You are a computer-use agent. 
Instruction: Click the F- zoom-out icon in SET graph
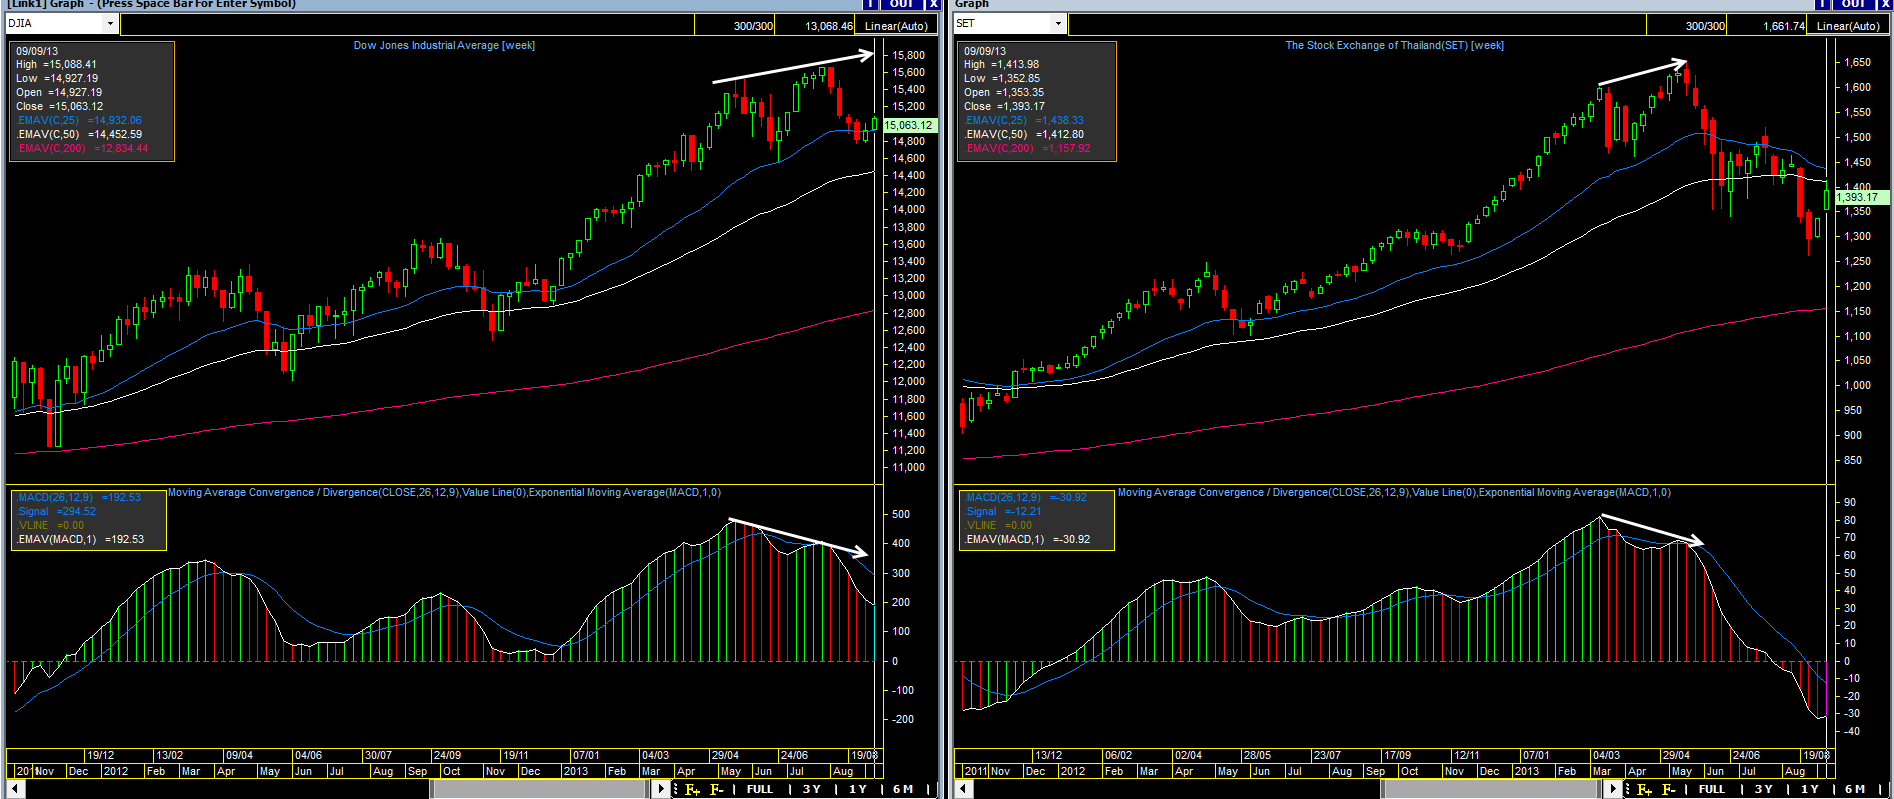click(1668, 790)
